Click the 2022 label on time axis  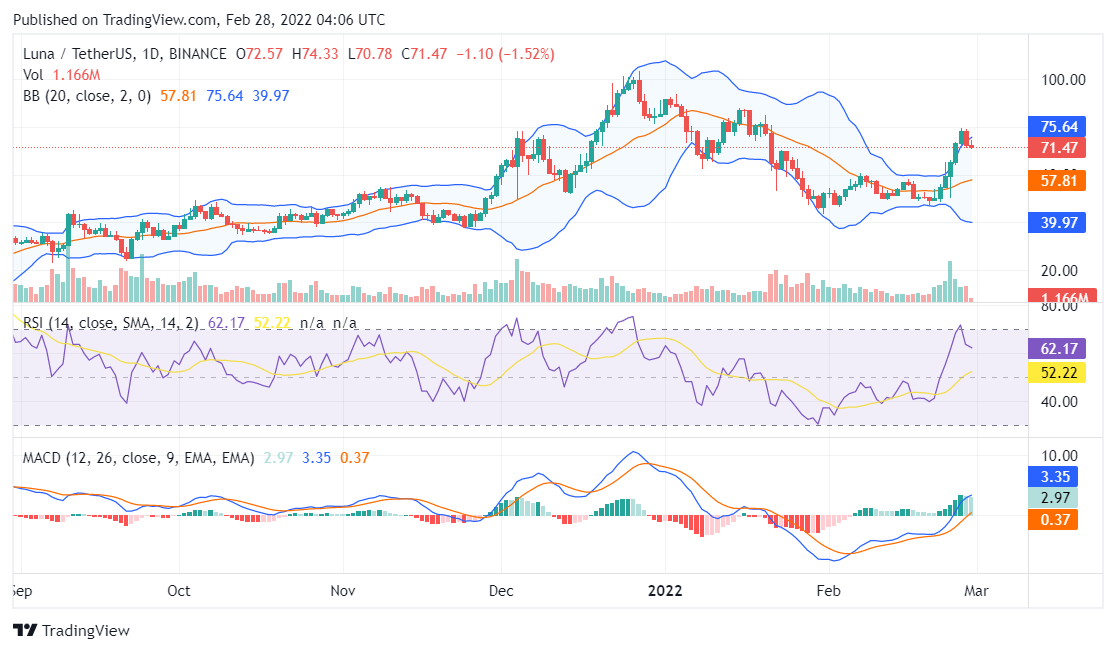pyautogui.click(x=664, y=591)
